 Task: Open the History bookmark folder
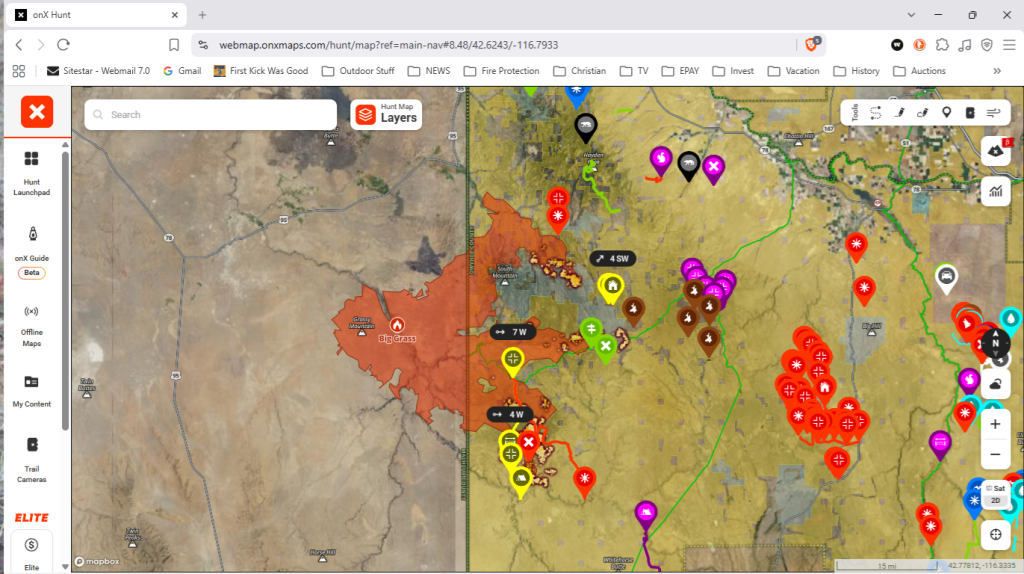pyautogui.click(x=857, y=71)
